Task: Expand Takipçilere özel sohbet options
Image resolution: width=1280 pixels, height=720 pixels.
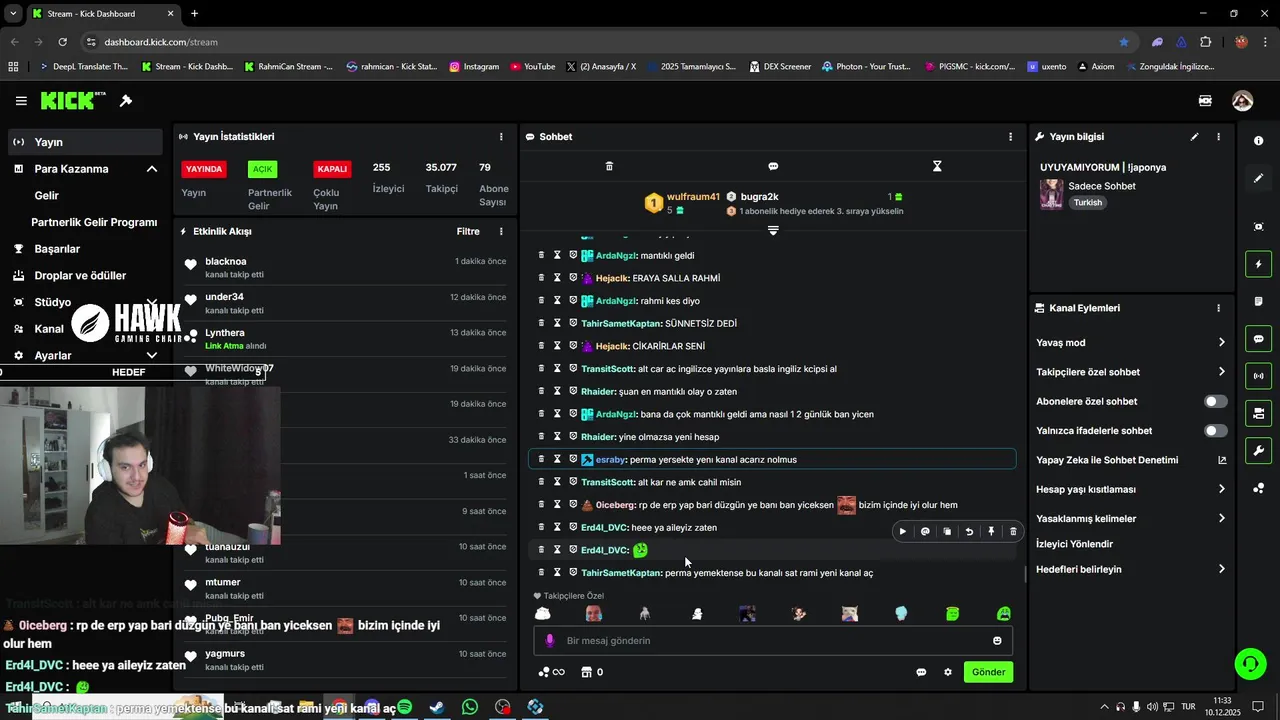Action: 1221,372
